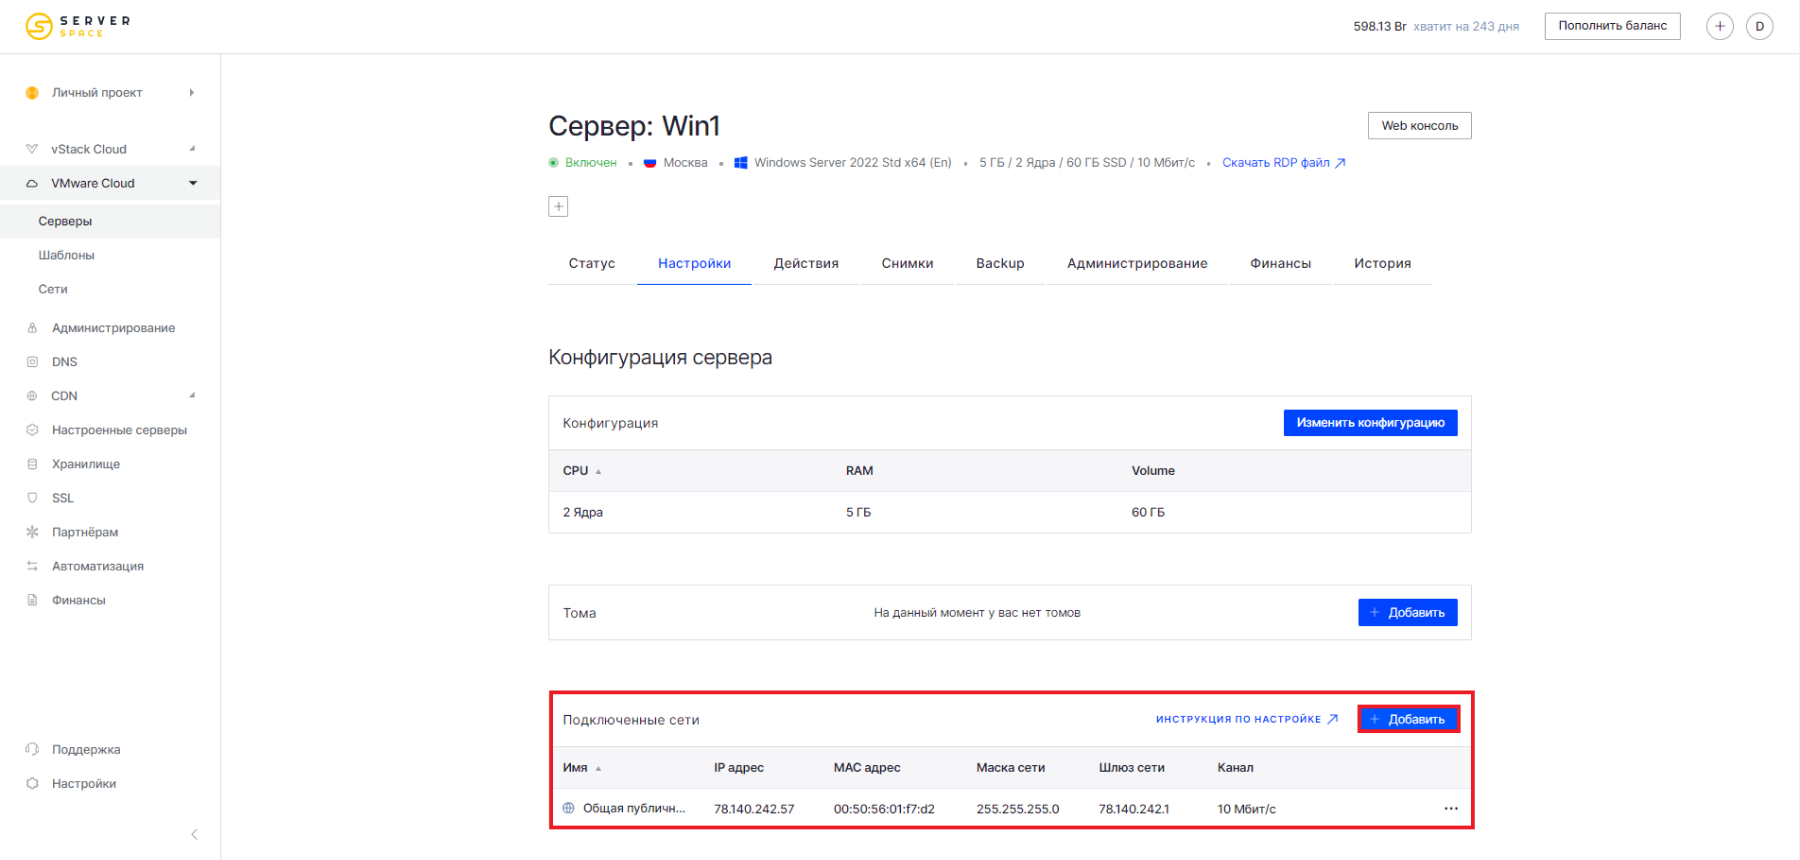Open the user profile avatar D
The width and height of the screenshot is (1800, 860).
coord(1759,26)
